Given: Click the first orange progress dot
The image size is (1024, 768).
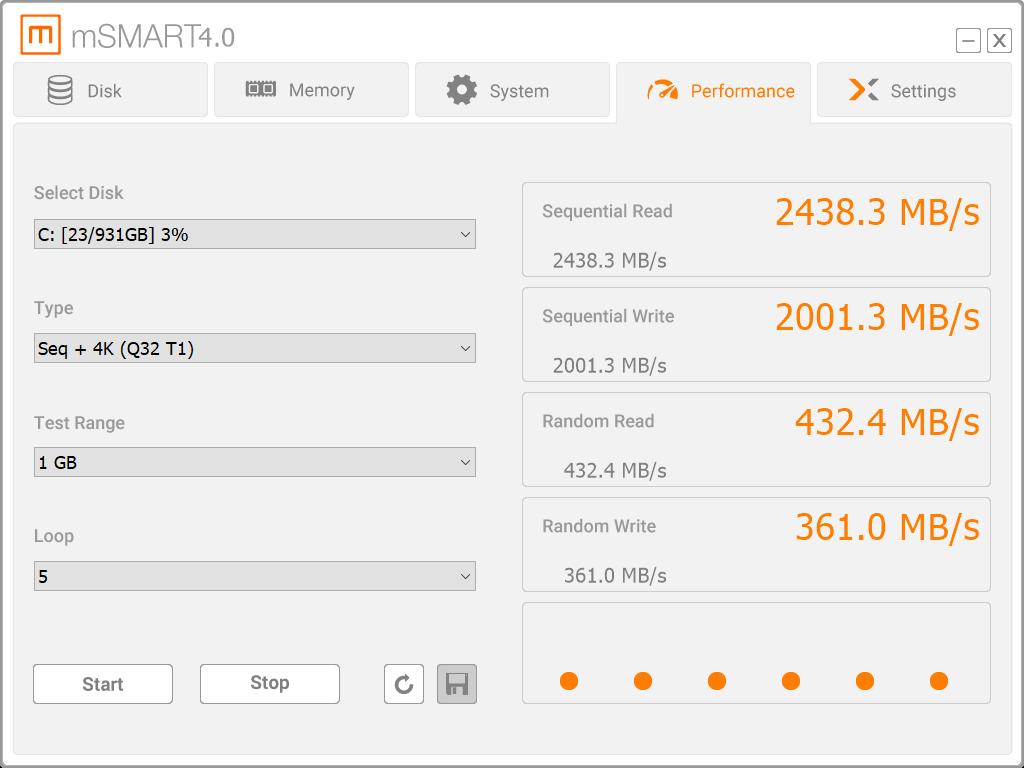Looking at the screenshot, I should tap(569, 681).
